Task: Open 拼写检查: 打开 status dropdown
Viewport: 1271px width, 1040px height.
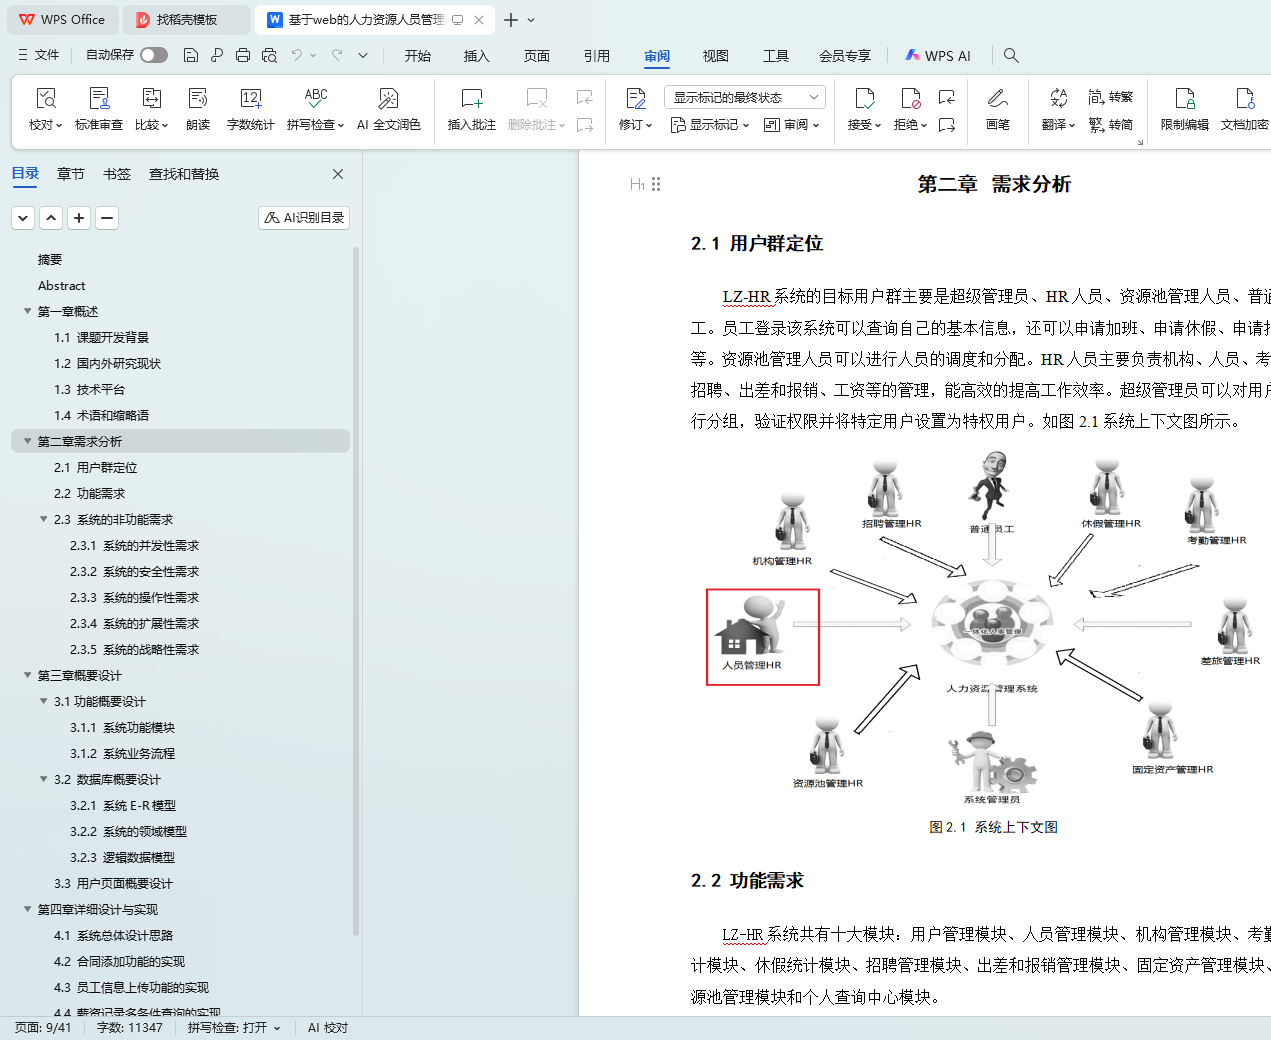Action: coord(234,1028)
